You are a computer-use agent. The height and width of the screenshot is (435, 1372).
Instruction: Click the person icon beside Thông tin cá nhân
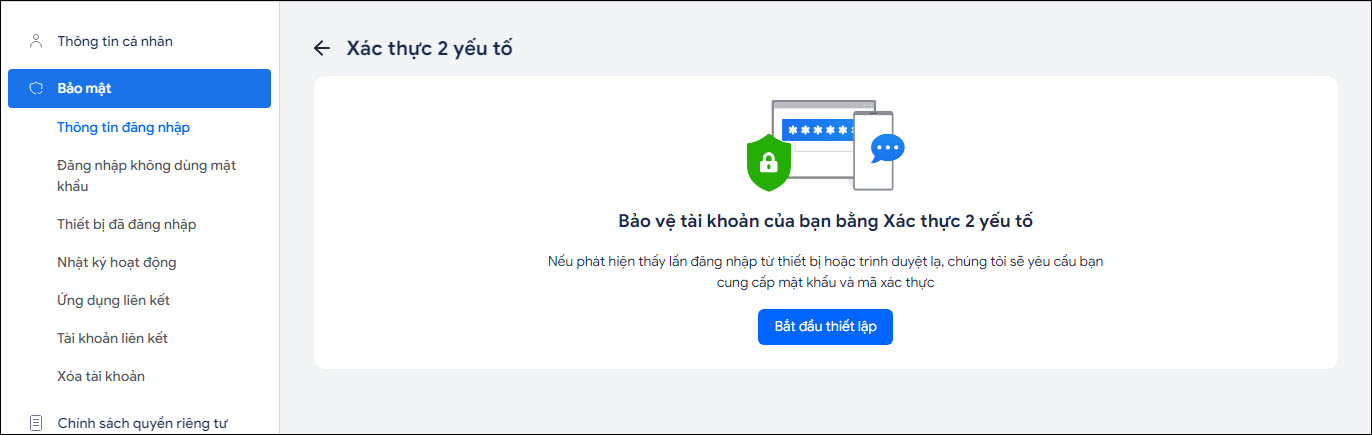(x=36, y=41)
